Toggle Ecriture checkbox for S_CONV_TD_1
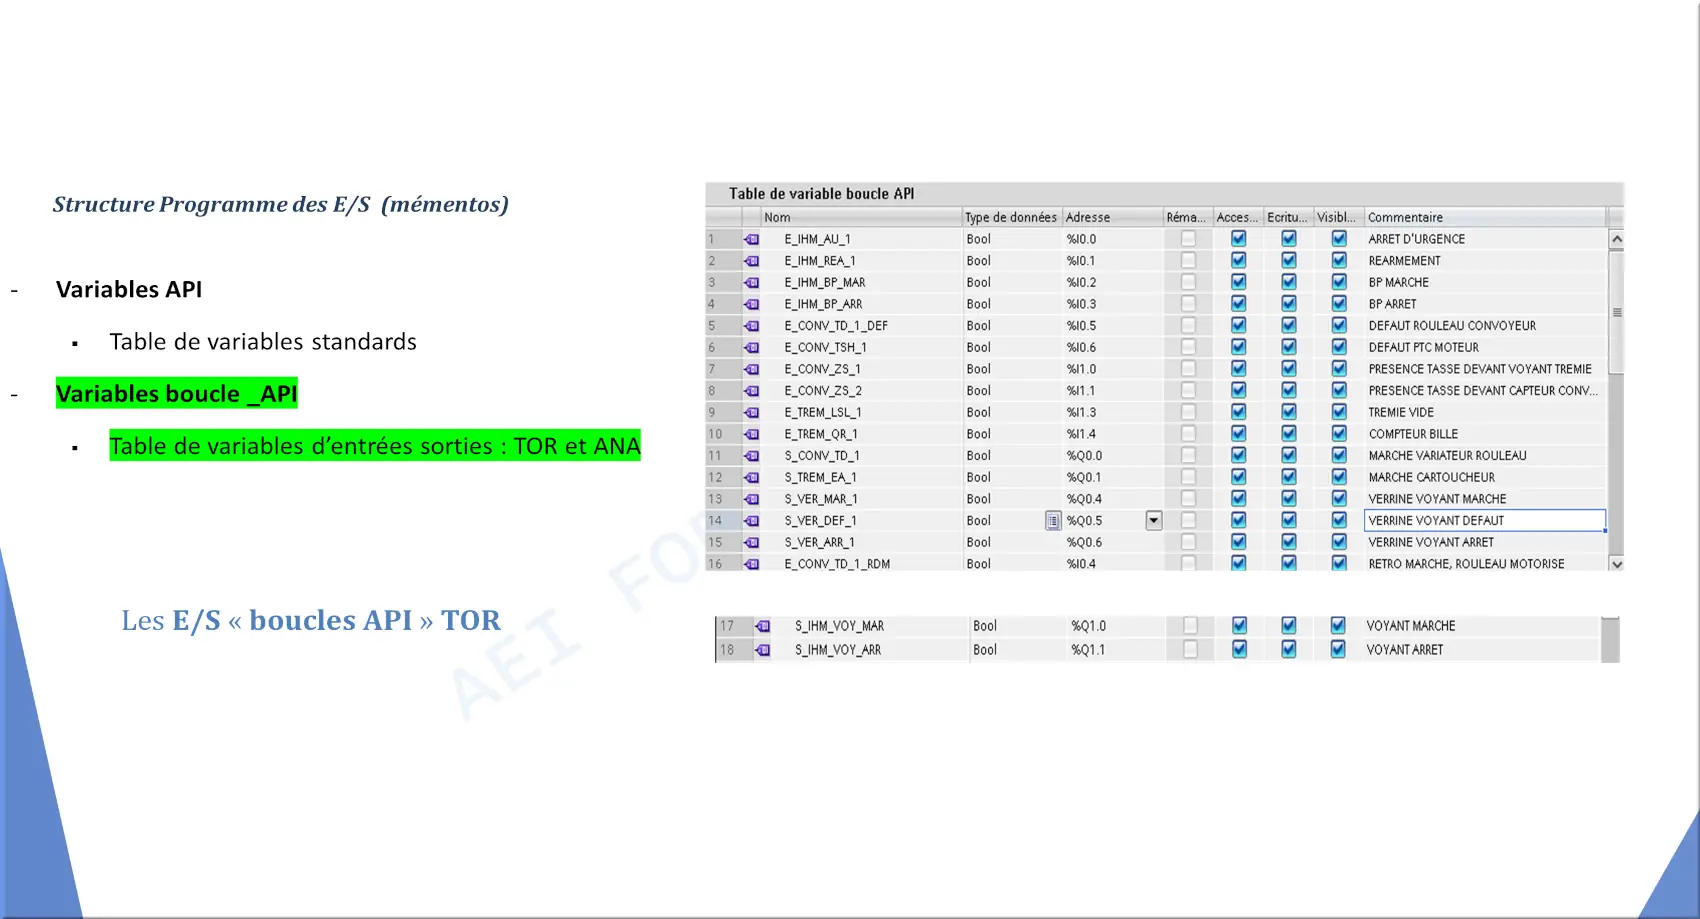Viewport: 1700px width, 919px height. (x=1289, y=455)
